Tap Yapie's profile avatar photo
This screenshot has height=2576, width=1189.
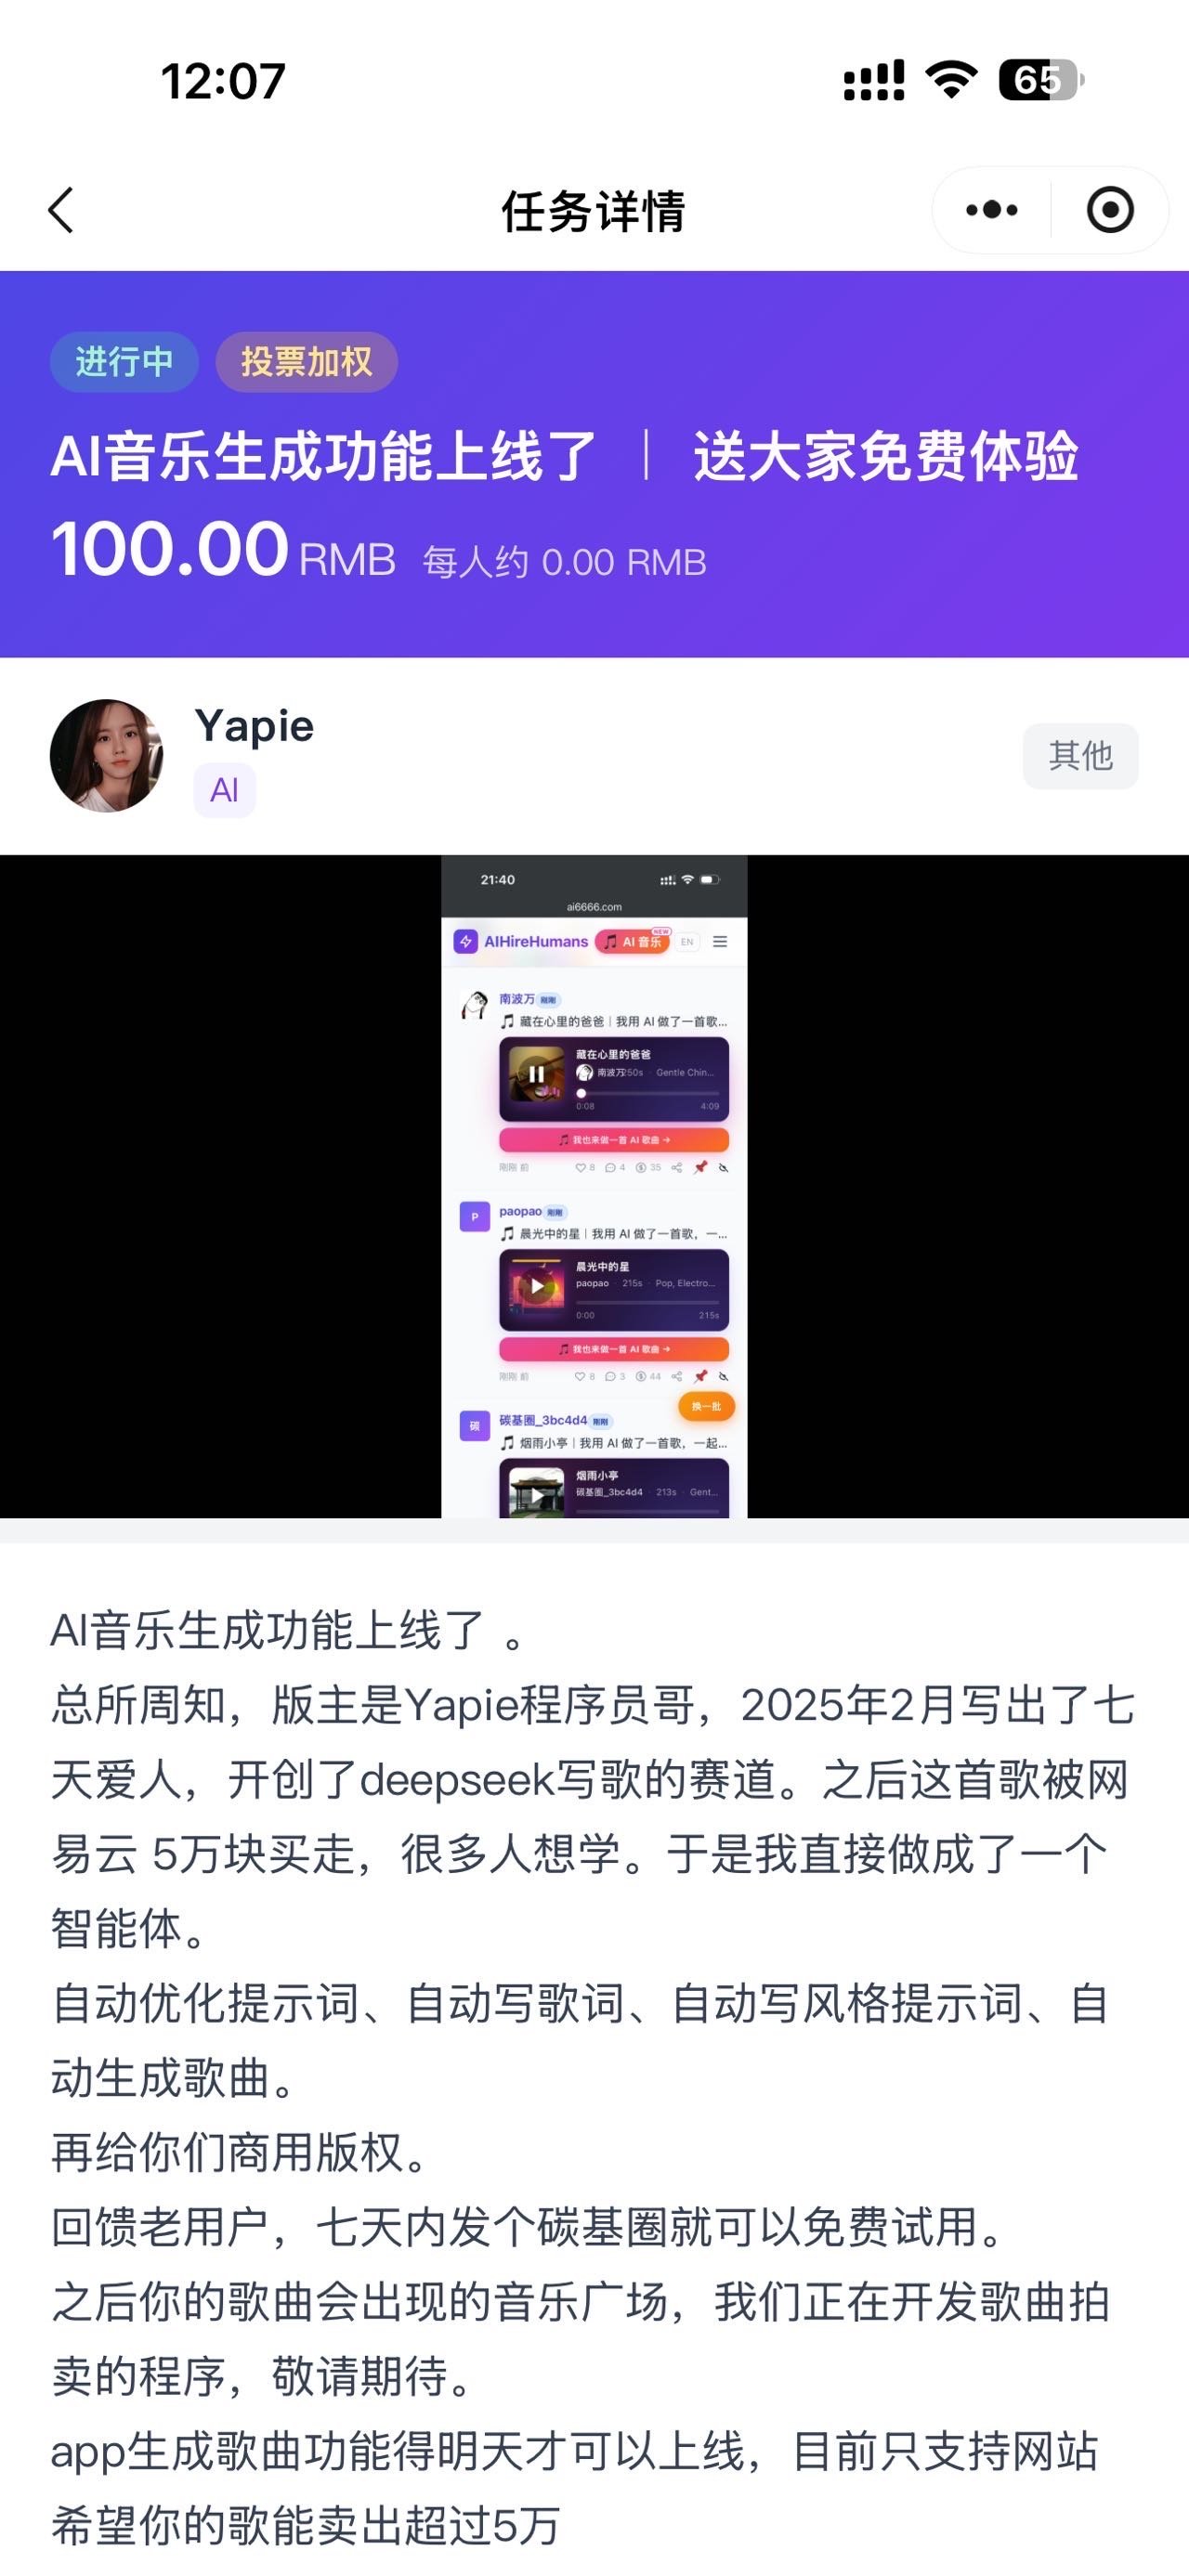click(106, 755)
